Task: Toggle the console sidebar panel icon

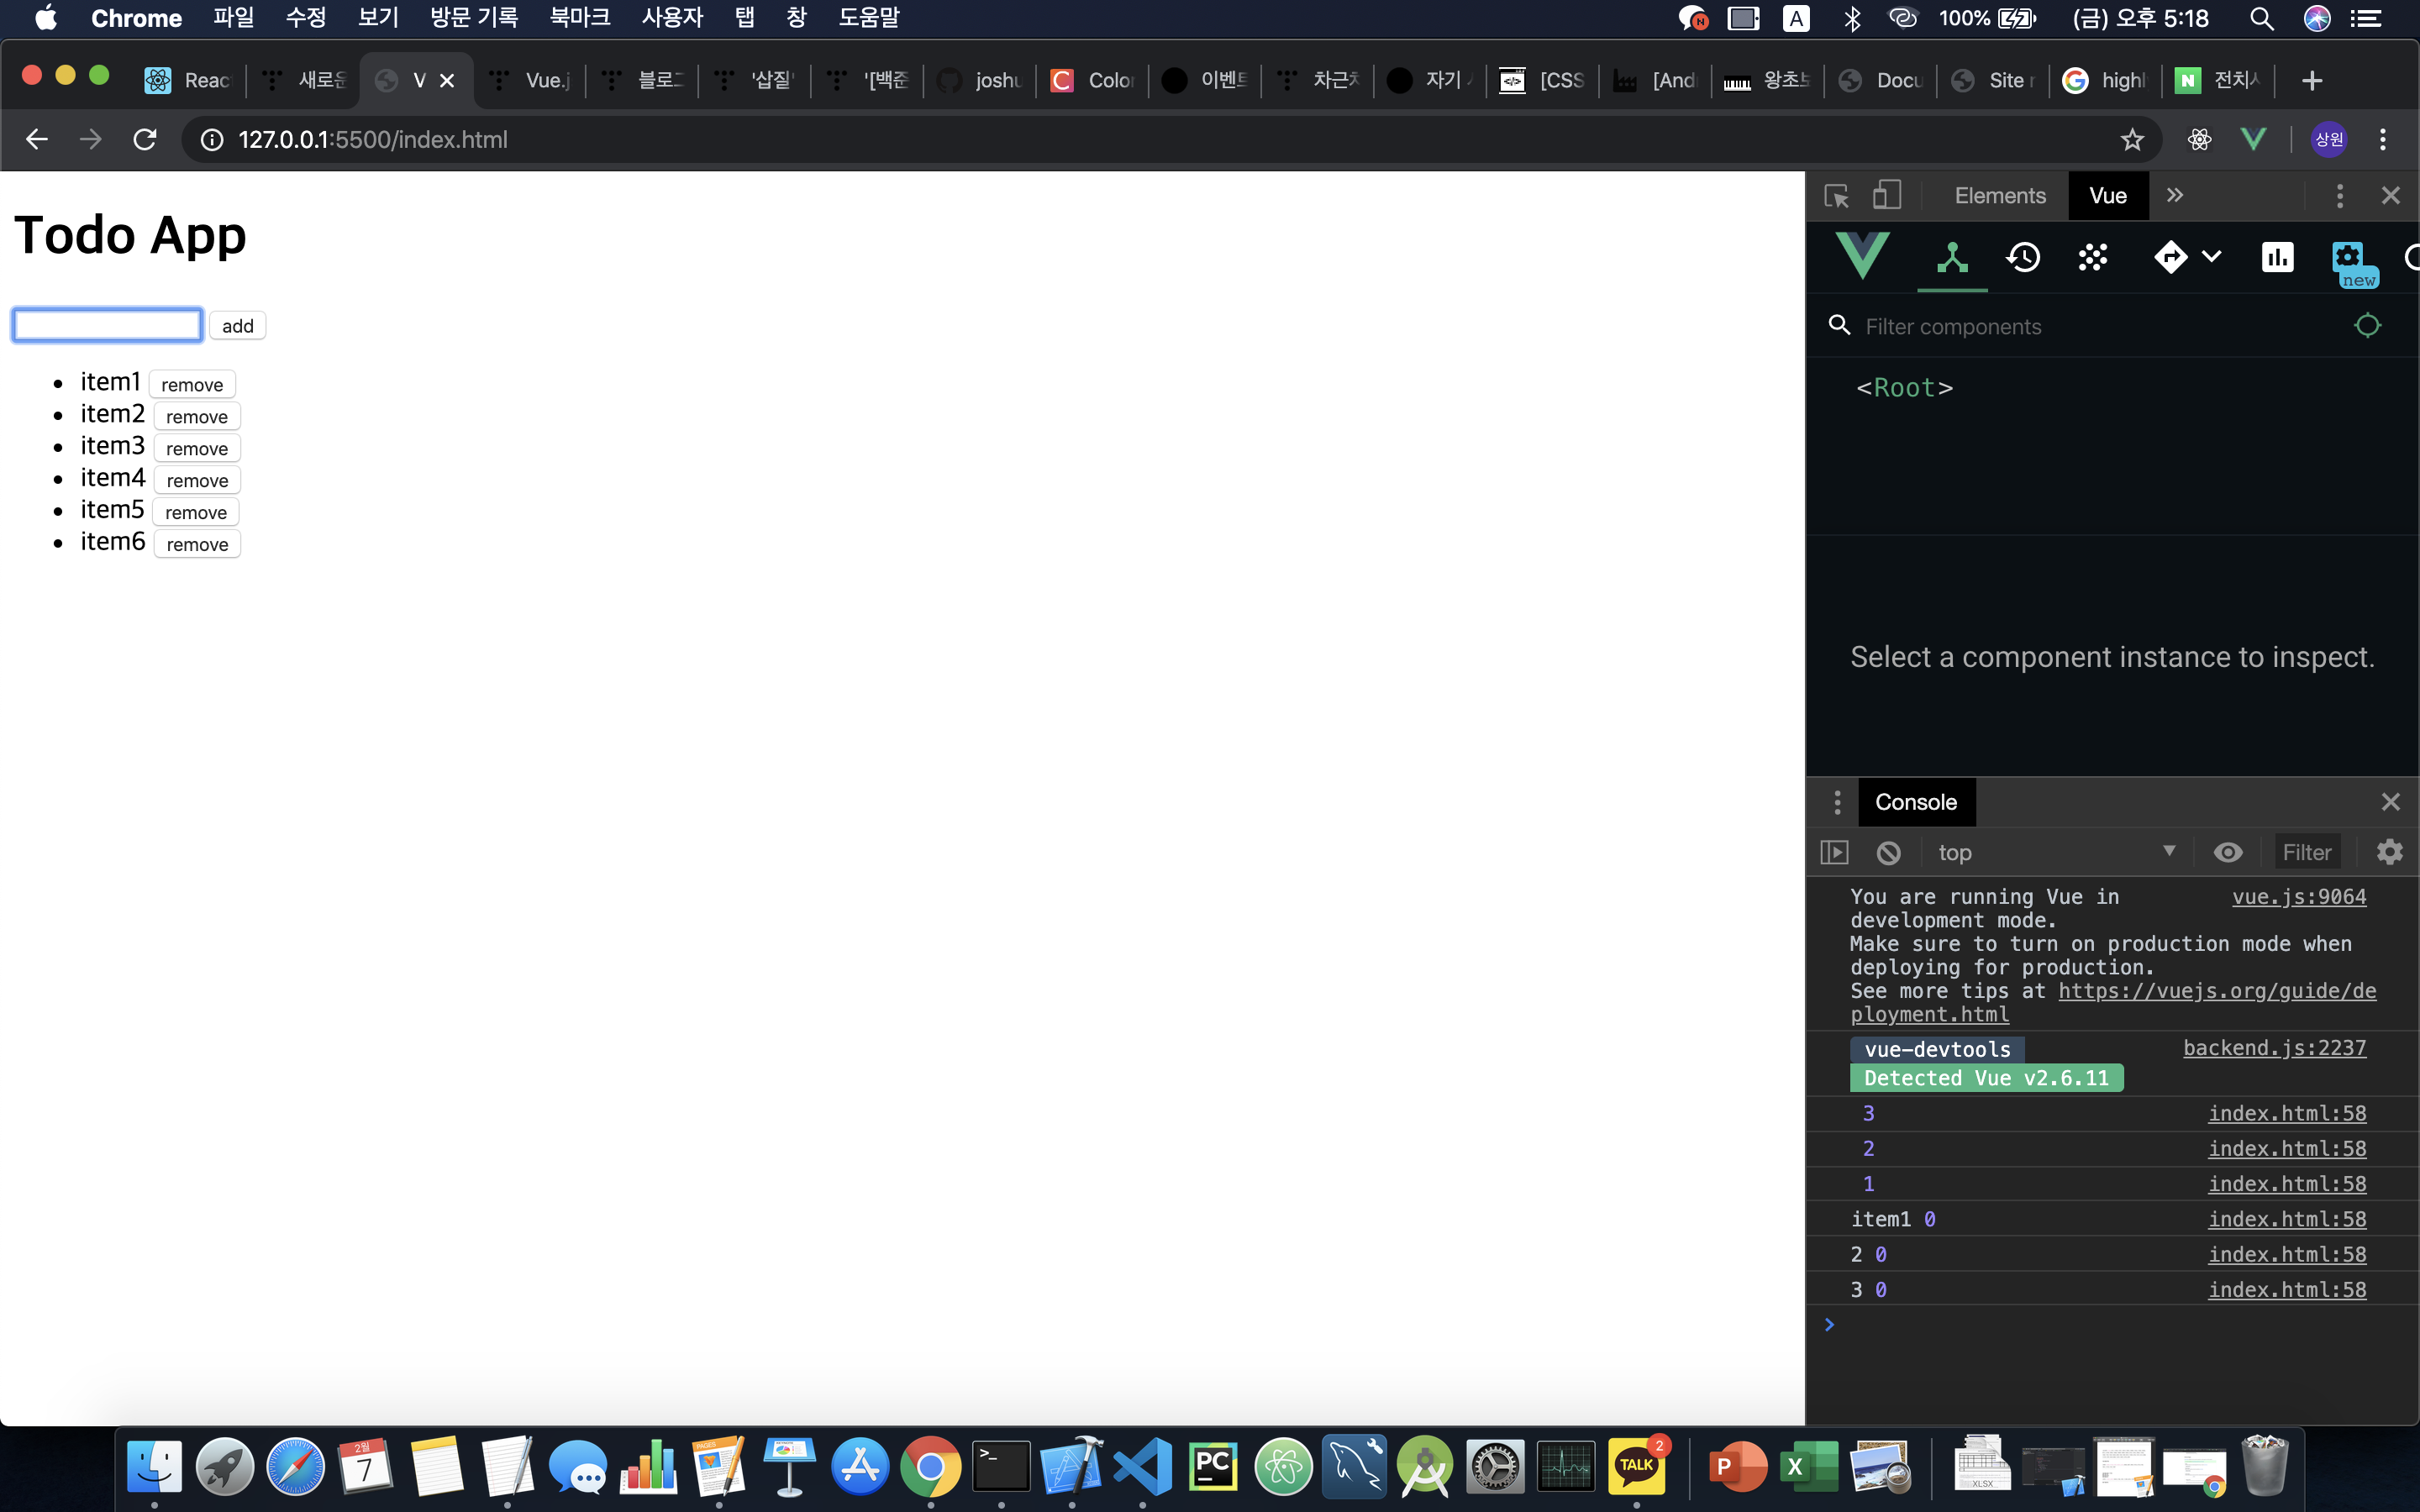Action: tap(1834, 852)
